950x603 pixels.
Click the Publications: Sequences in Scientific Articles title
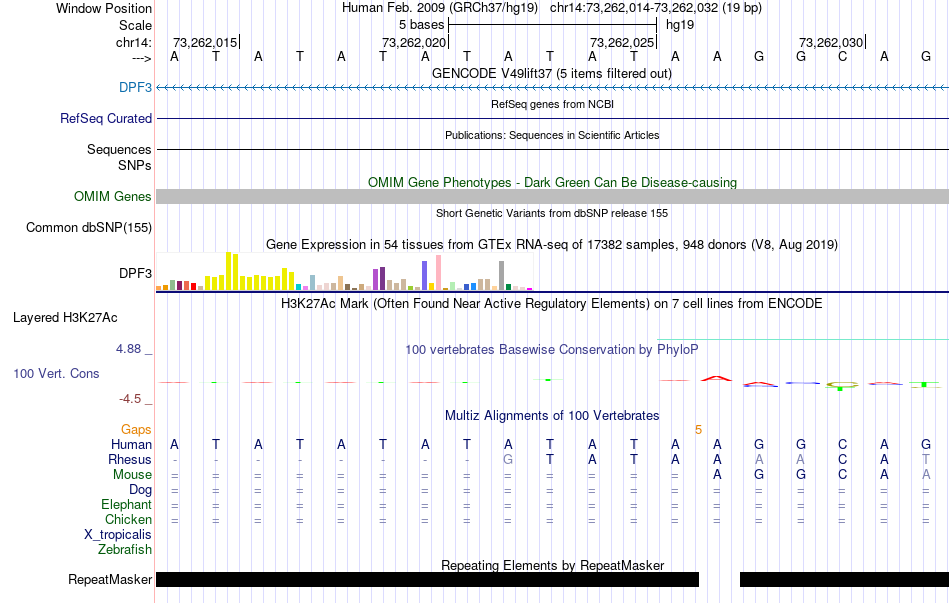click(552, 135)
